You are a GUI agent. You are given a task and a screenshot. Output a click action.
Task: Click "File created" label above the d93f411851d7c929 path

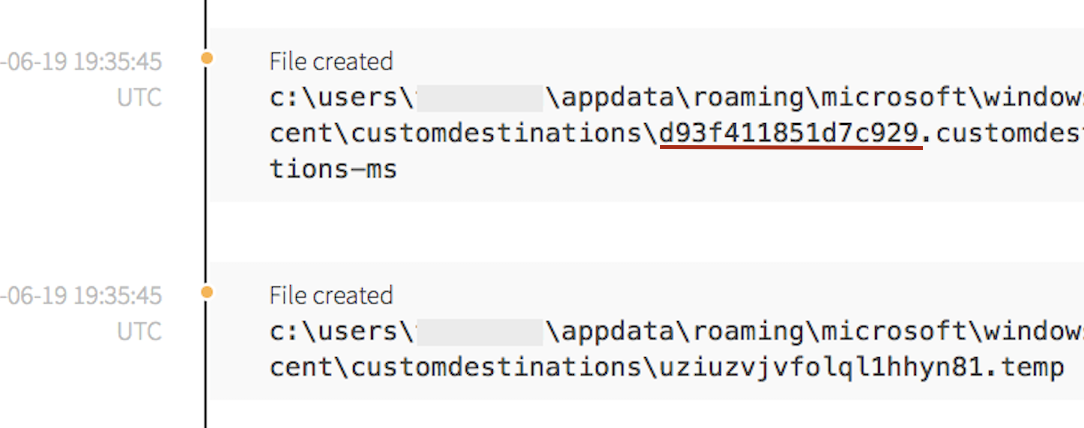331,61
